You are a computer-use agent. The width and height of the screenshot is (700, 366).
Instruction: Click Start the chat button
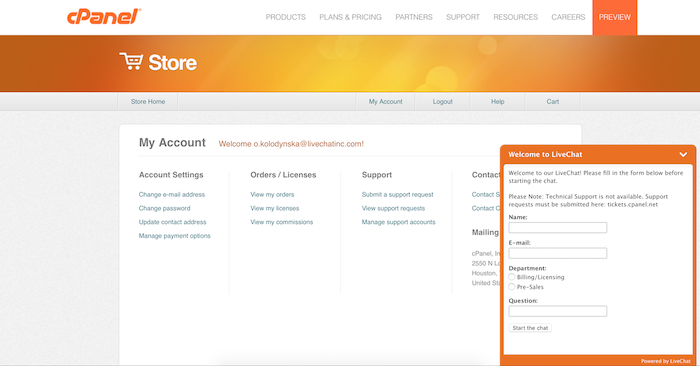pyautogui.click(x=530, y=328)
